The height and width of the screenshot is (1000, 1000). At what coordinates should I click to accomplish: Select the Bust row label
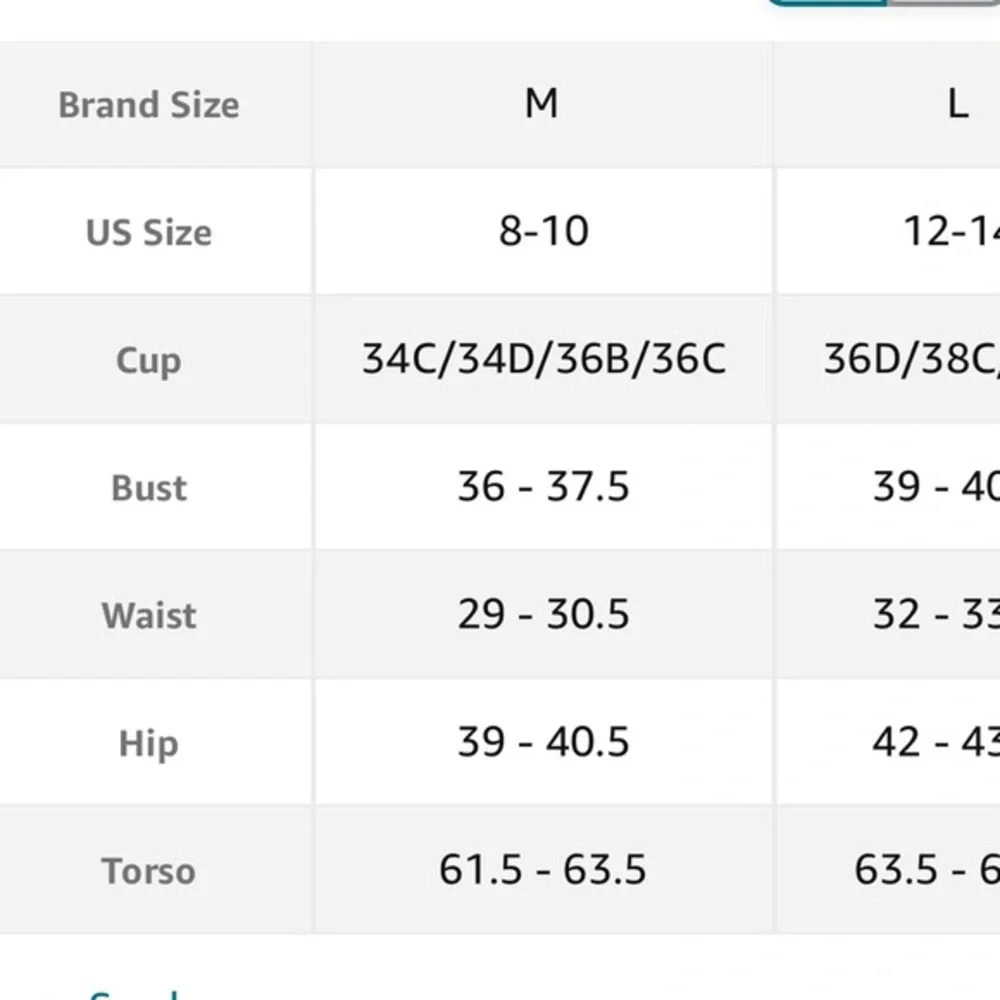point(149,488)
